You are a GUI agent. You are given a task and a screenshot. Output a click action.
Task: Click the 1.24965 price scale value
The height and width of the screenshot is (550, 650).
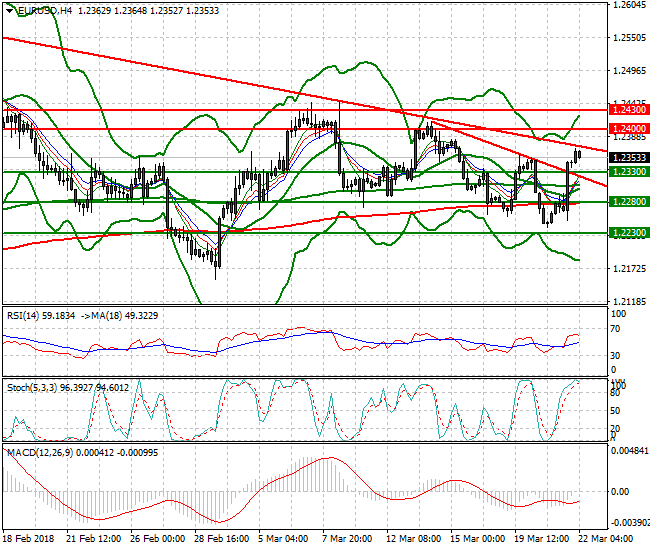[x=630, y=71]
